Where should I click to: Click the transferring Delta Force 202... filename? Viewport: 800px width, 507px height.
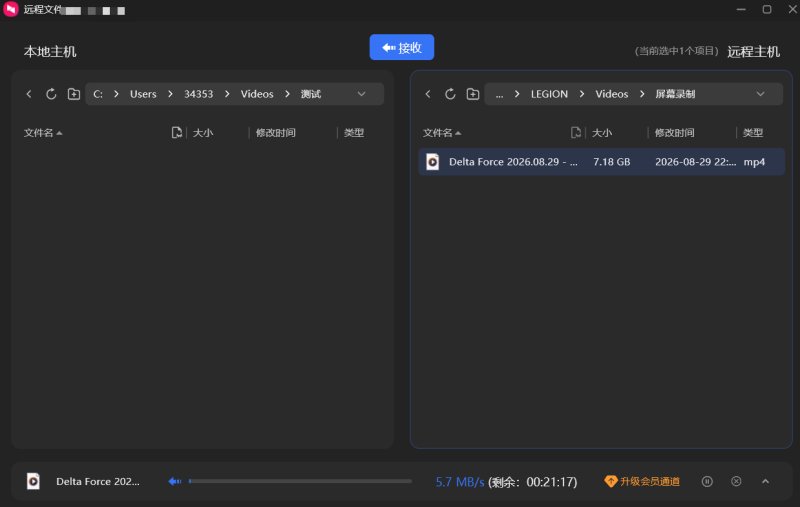(98, 481)
